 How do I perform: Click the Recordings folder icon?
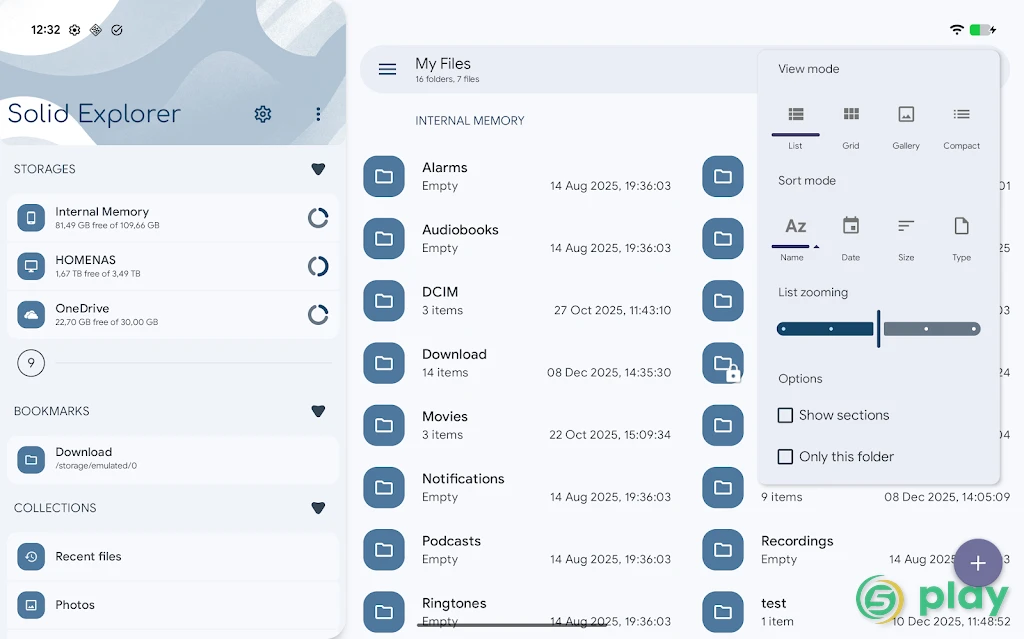tap(723, 549)
